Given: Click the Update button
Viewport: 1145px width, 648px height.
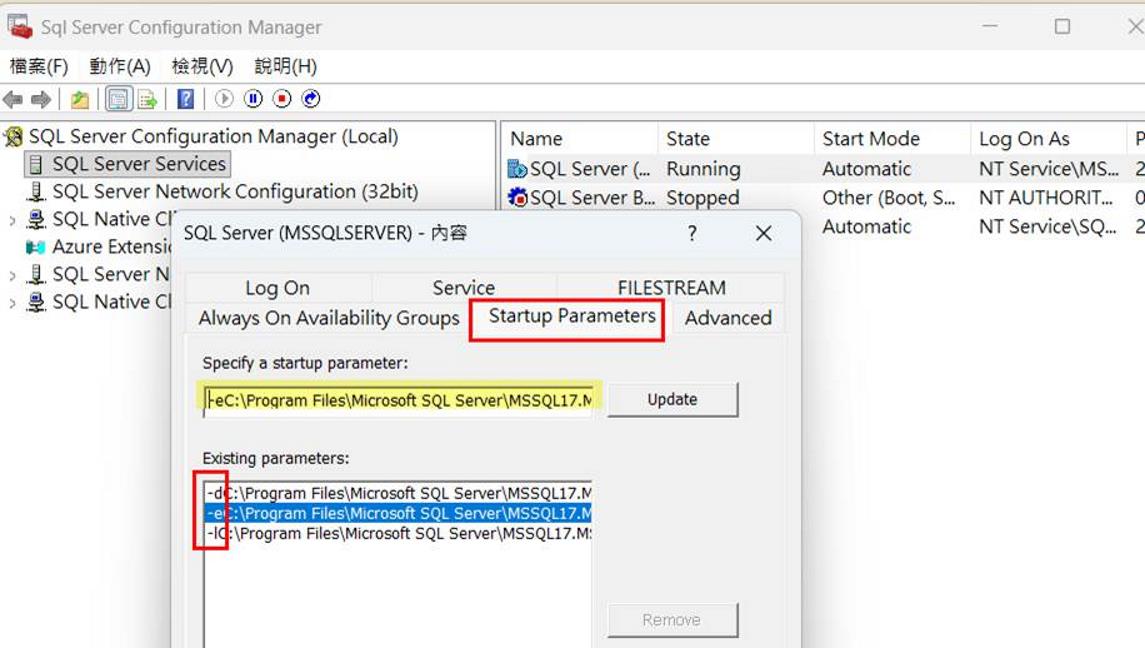Looking at the screenshot, I should point(673,400).
